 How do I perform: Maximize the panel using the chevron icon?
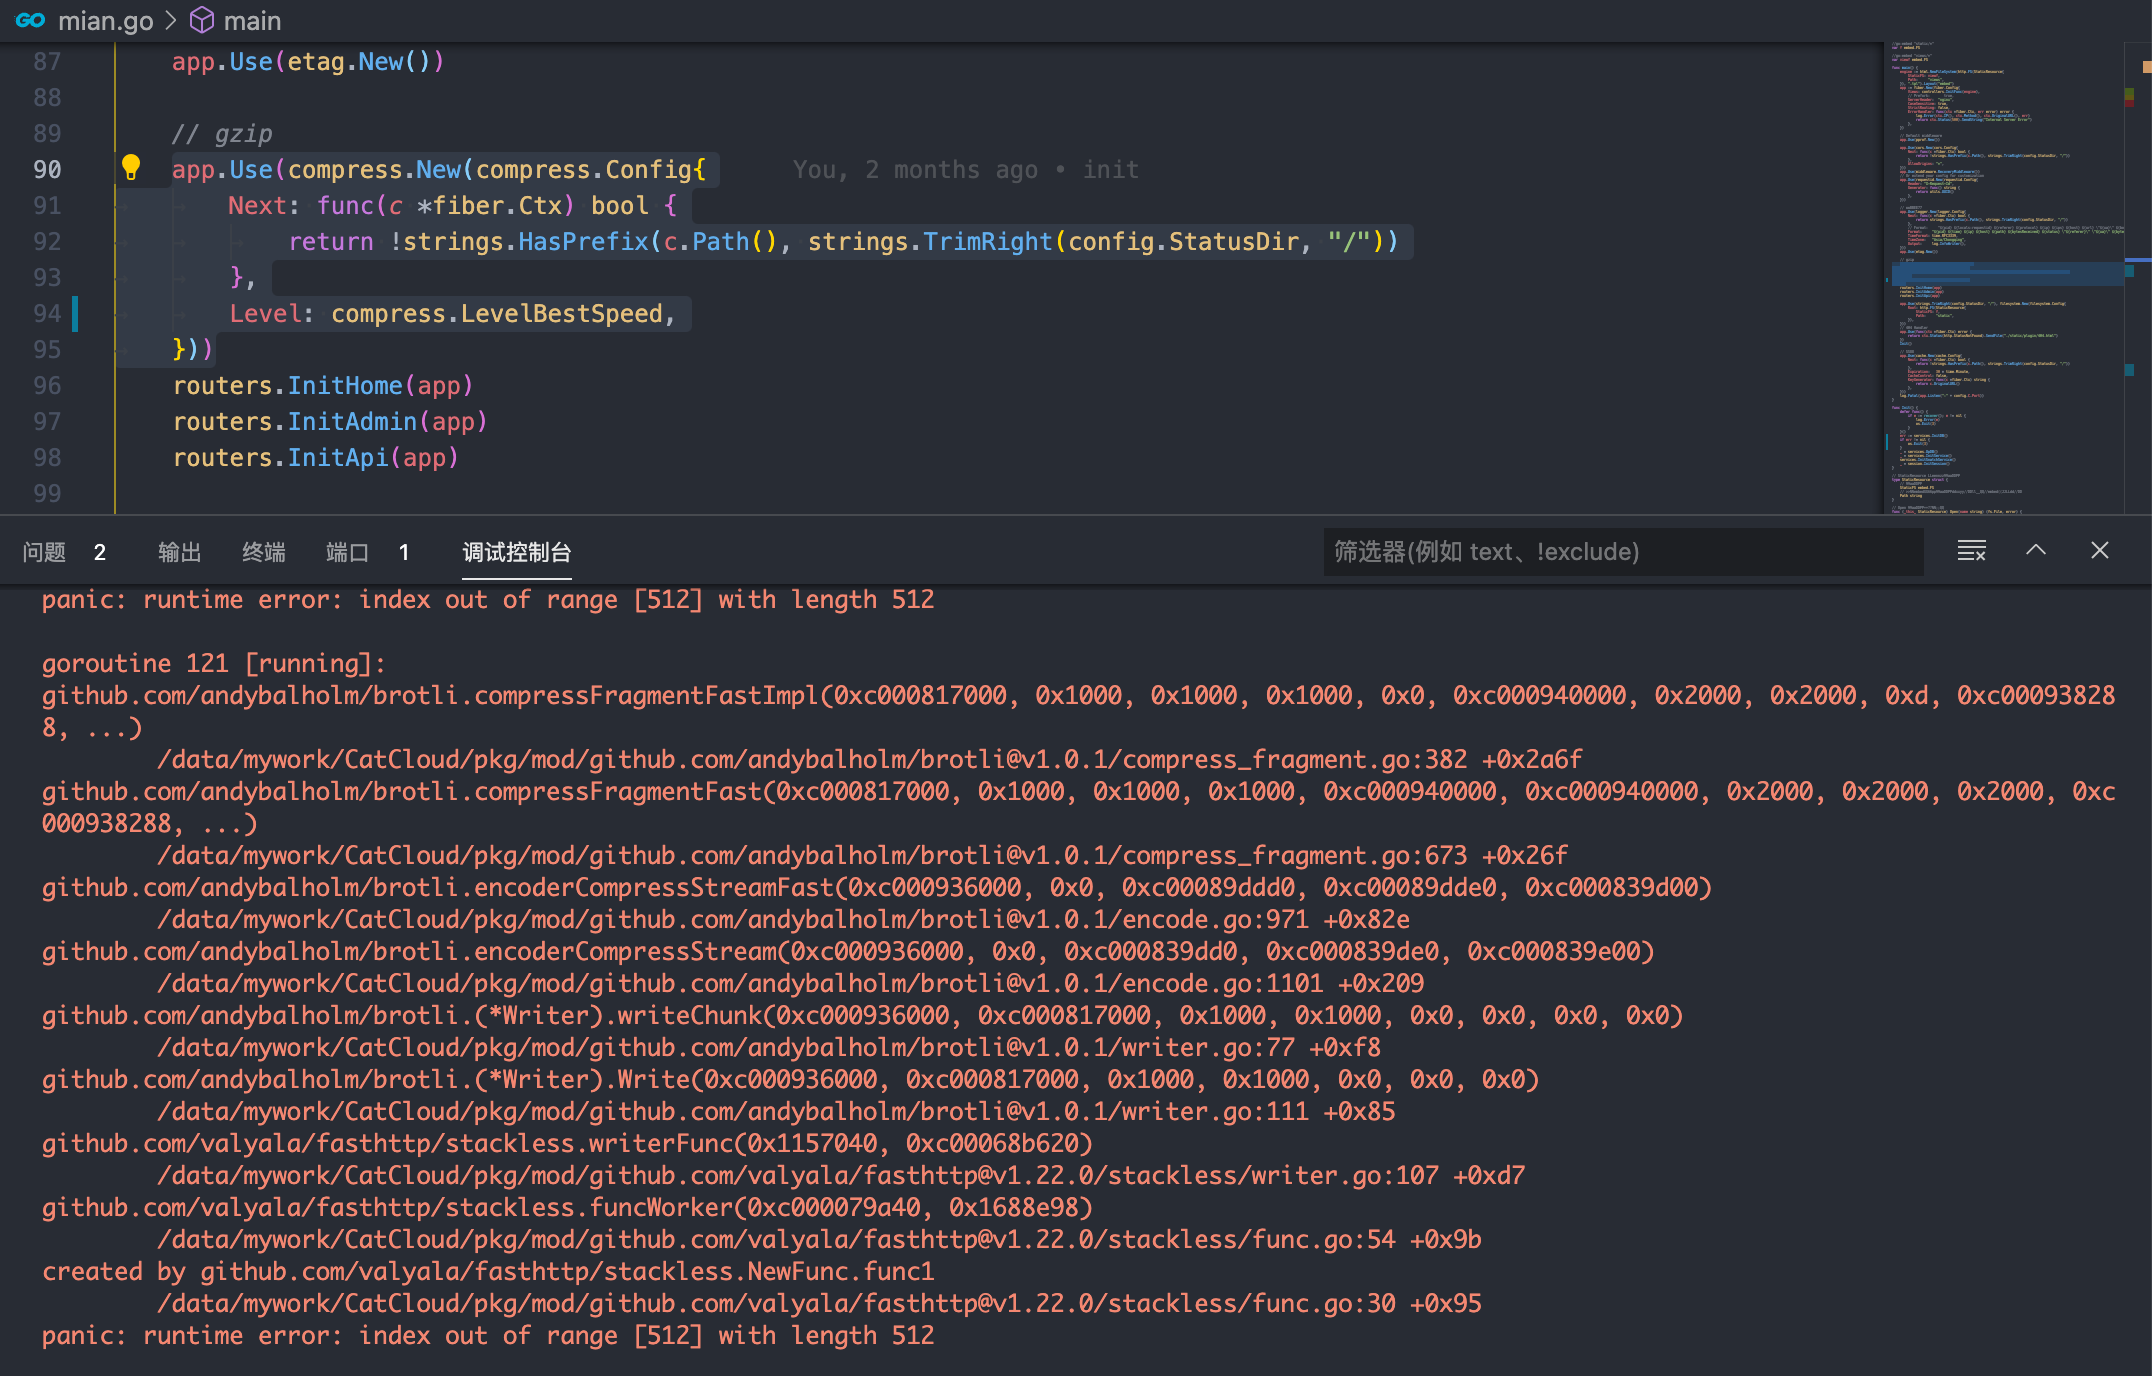[x=2035, y=551]
